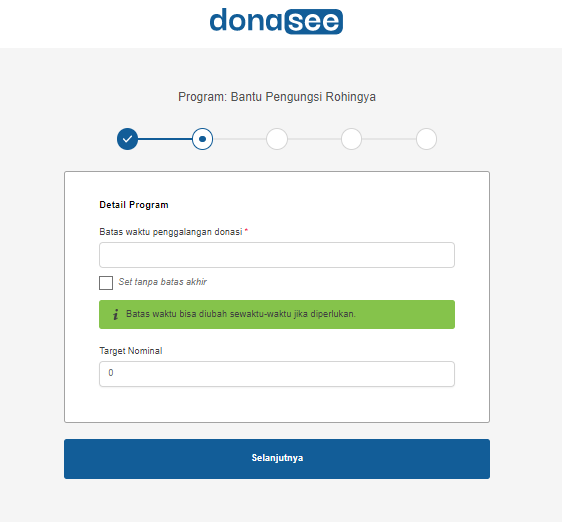
Task: Click the green batas waktu info banner
Action: [x=277, y=314]
